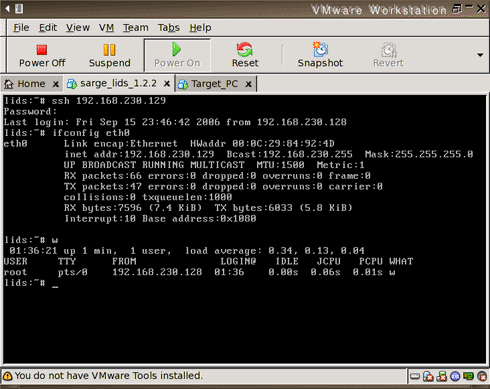
Task: Select the sarge_lids_1.2.2 tab
Action: [118, 83]
